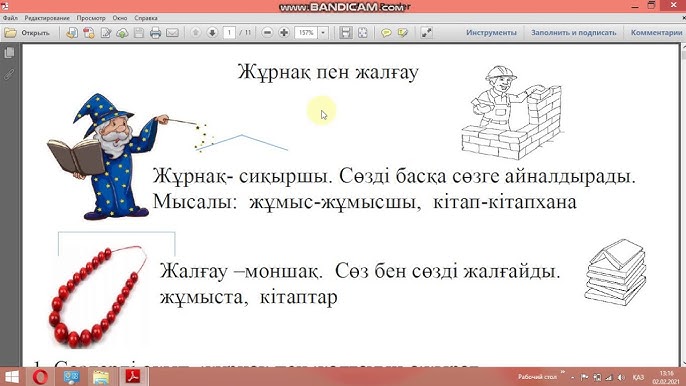Open the monitor app on taskbar
The image size is (686, 386).
coord(71,377)
